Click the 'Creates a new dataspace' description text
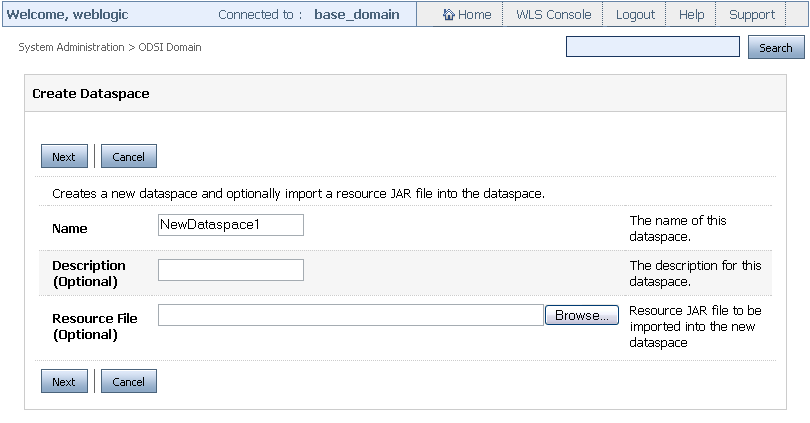The height and width of the screenshot is (423, 810). [298, 194]
